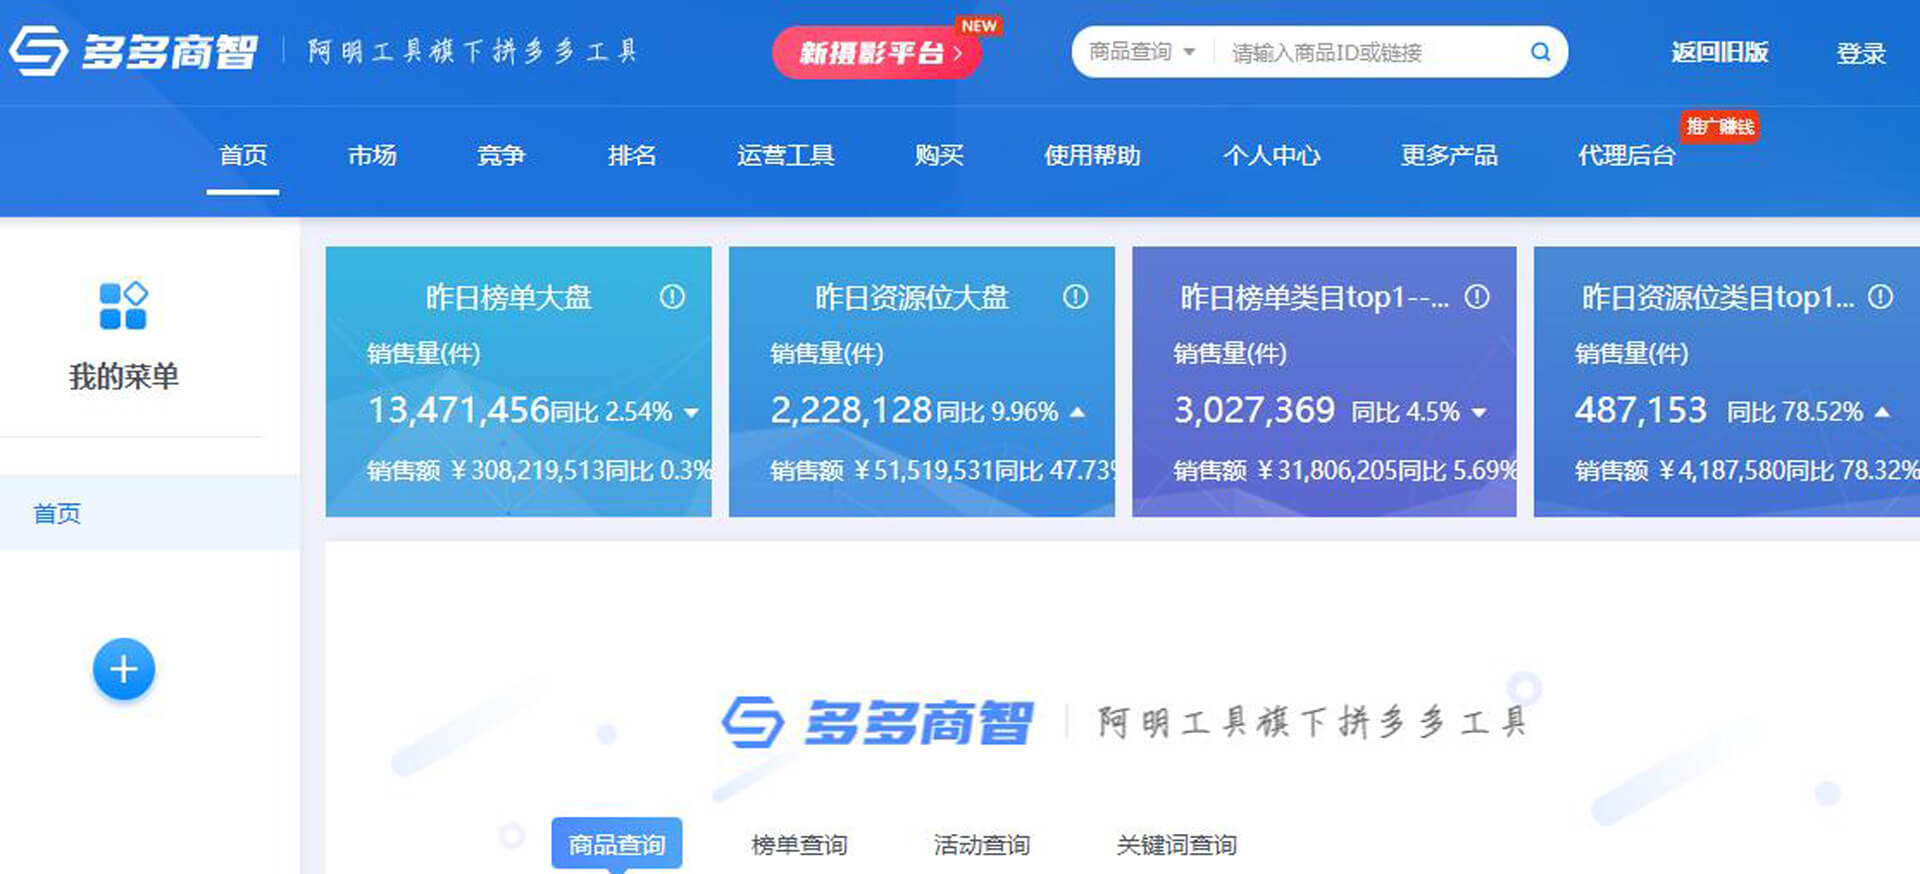Open the 市场 menu
Image resolution: width=1920 pixels, height=874 pixels.
coord(372,156)
